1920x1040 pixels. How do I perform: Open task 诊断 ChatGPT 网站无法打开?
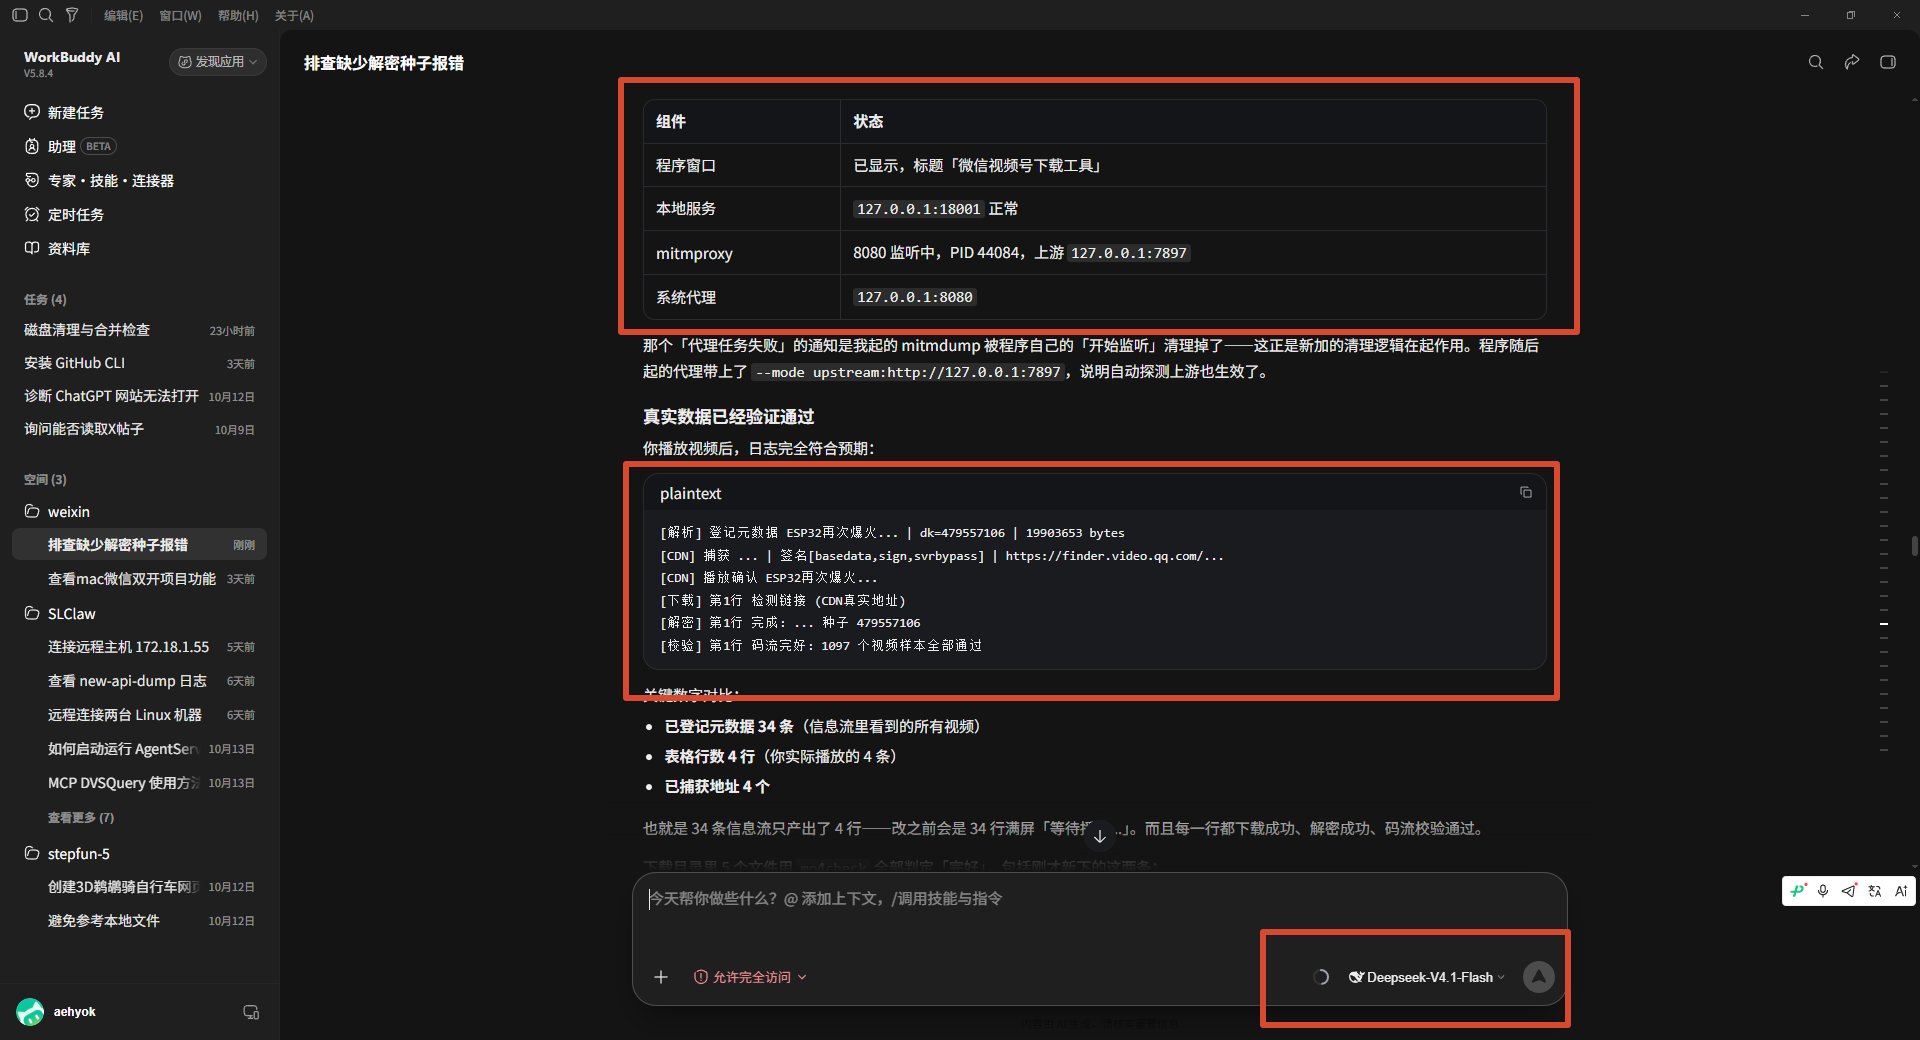[139, 396]
